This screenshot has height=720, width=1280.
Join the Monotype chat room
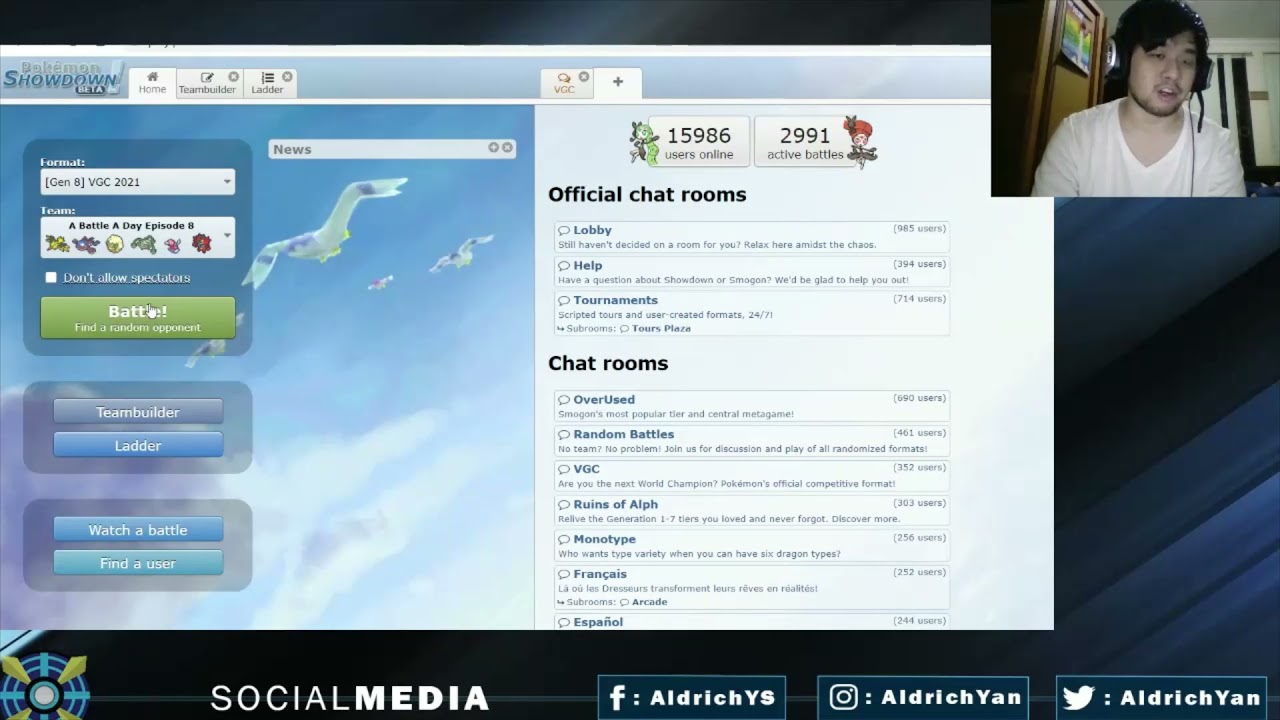pos(751,546)
